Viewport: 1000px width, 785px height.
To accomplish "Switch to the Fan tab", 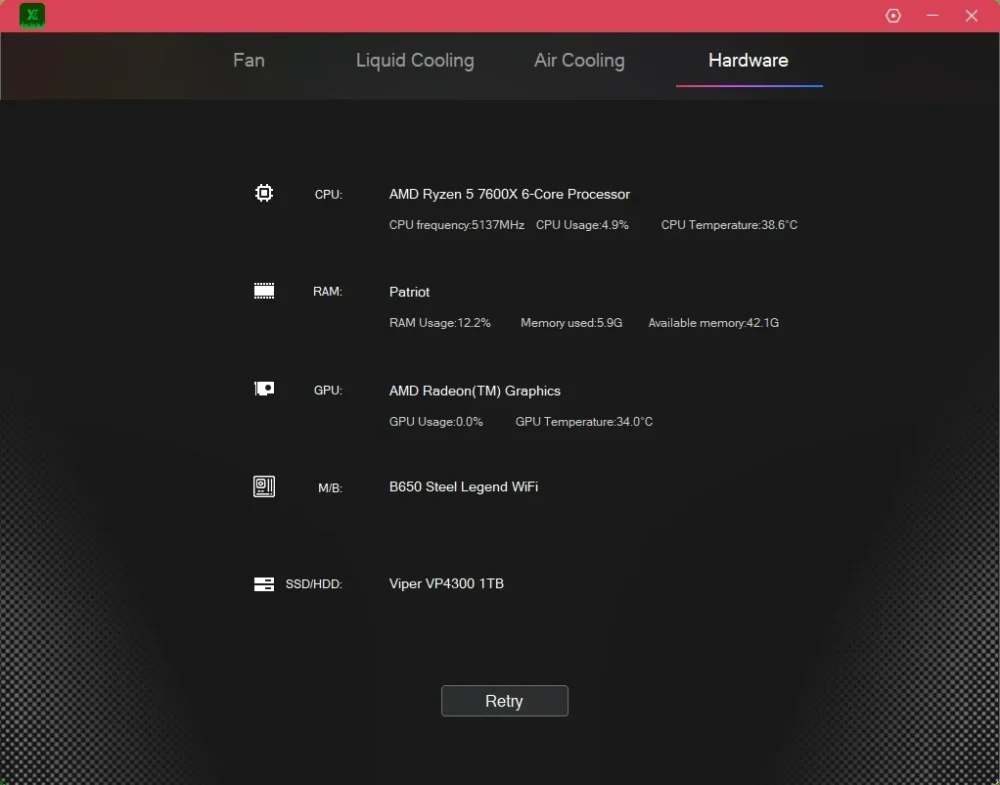I will [249, 61].
